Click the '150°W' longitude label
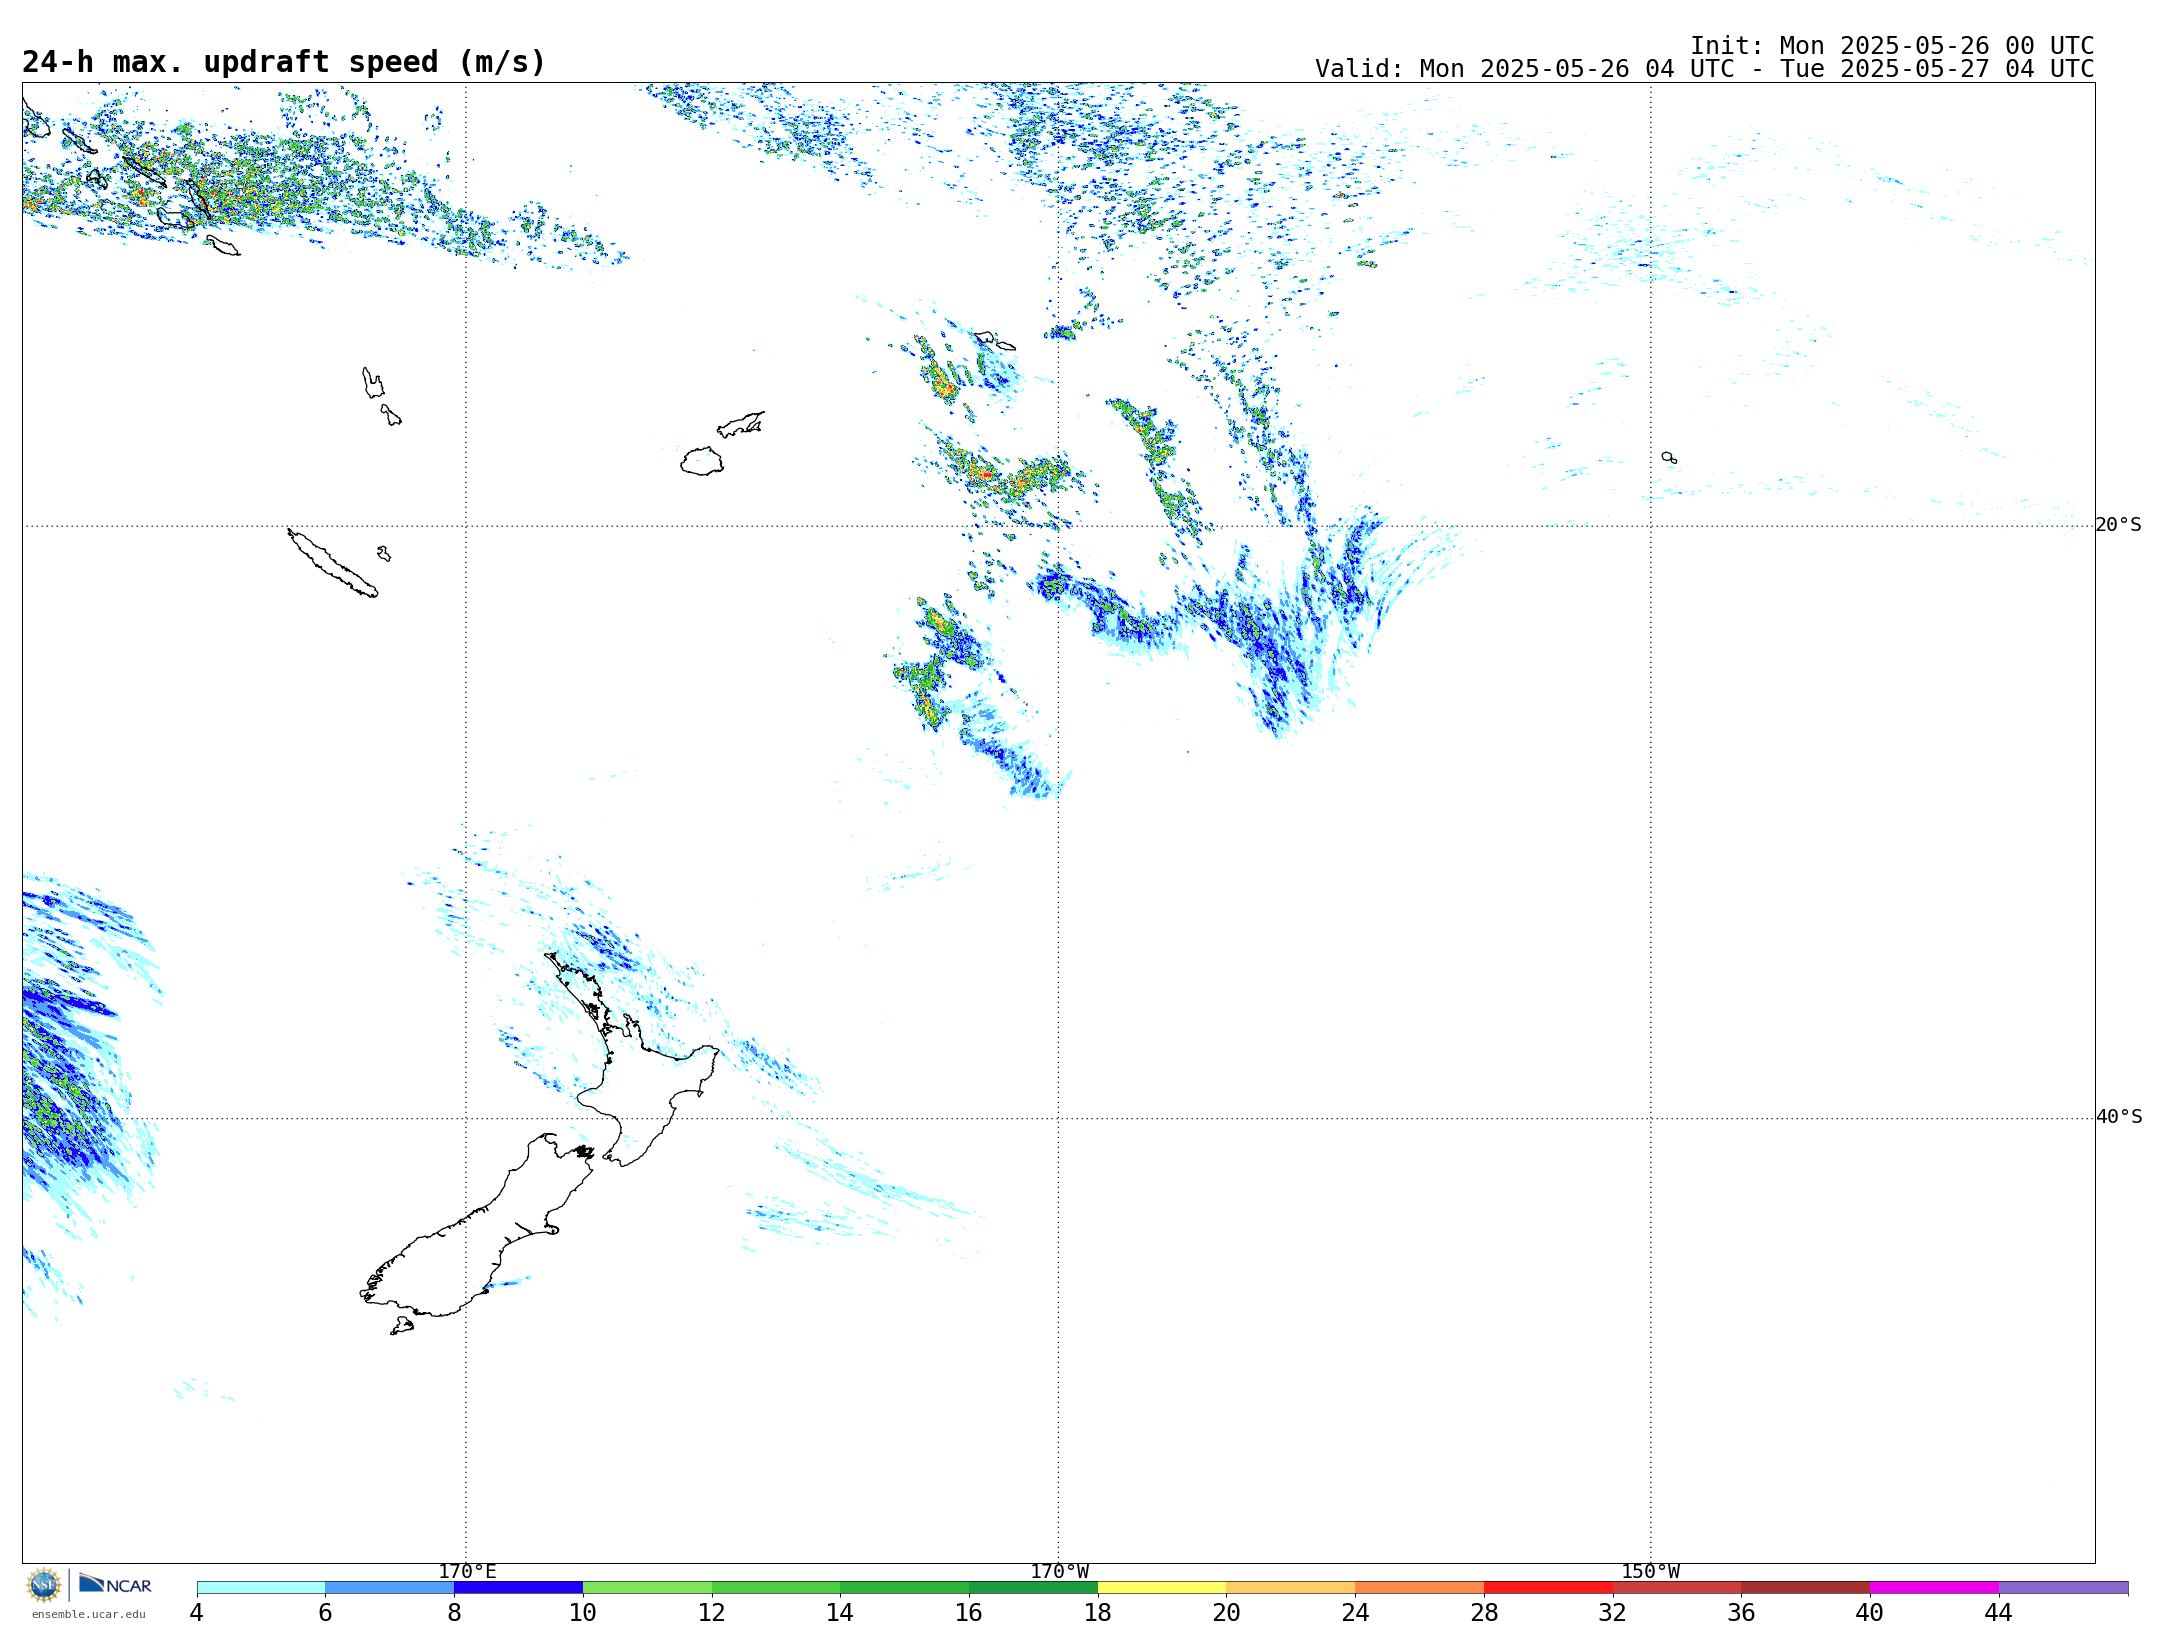The image size is (2160, 1626). (x=1650, y=1571)
